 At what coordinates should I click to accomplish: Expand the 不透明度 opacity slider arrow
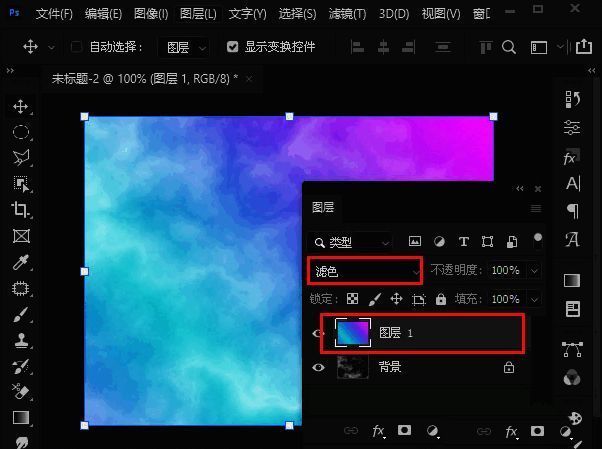pyautogui.click(x=534, y=271)
